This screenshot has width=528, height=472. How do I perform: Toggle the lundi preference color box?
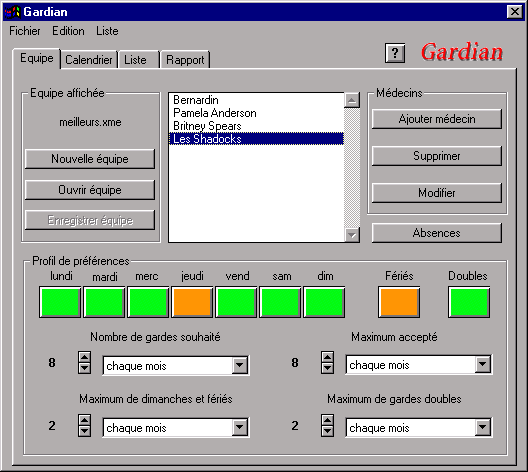point(60,302)
